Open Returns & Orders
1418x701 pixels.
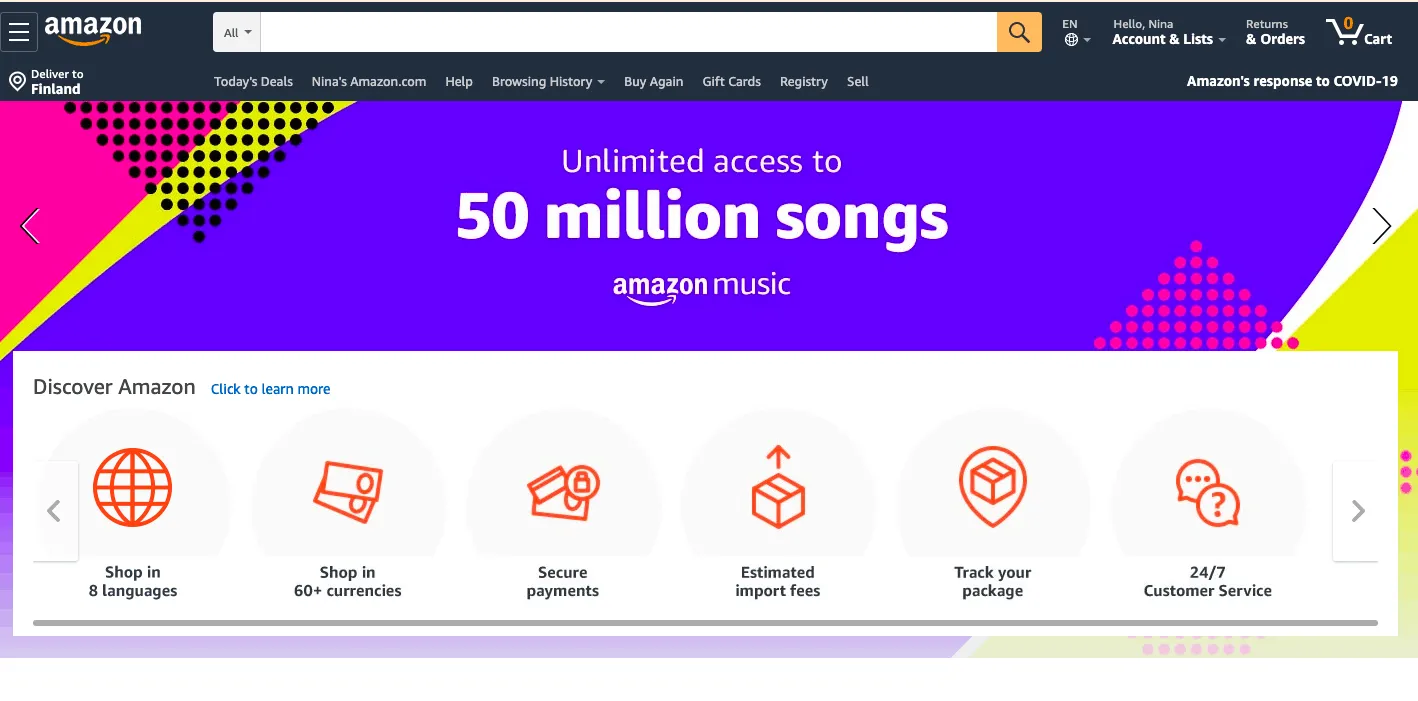[1275, 32]
